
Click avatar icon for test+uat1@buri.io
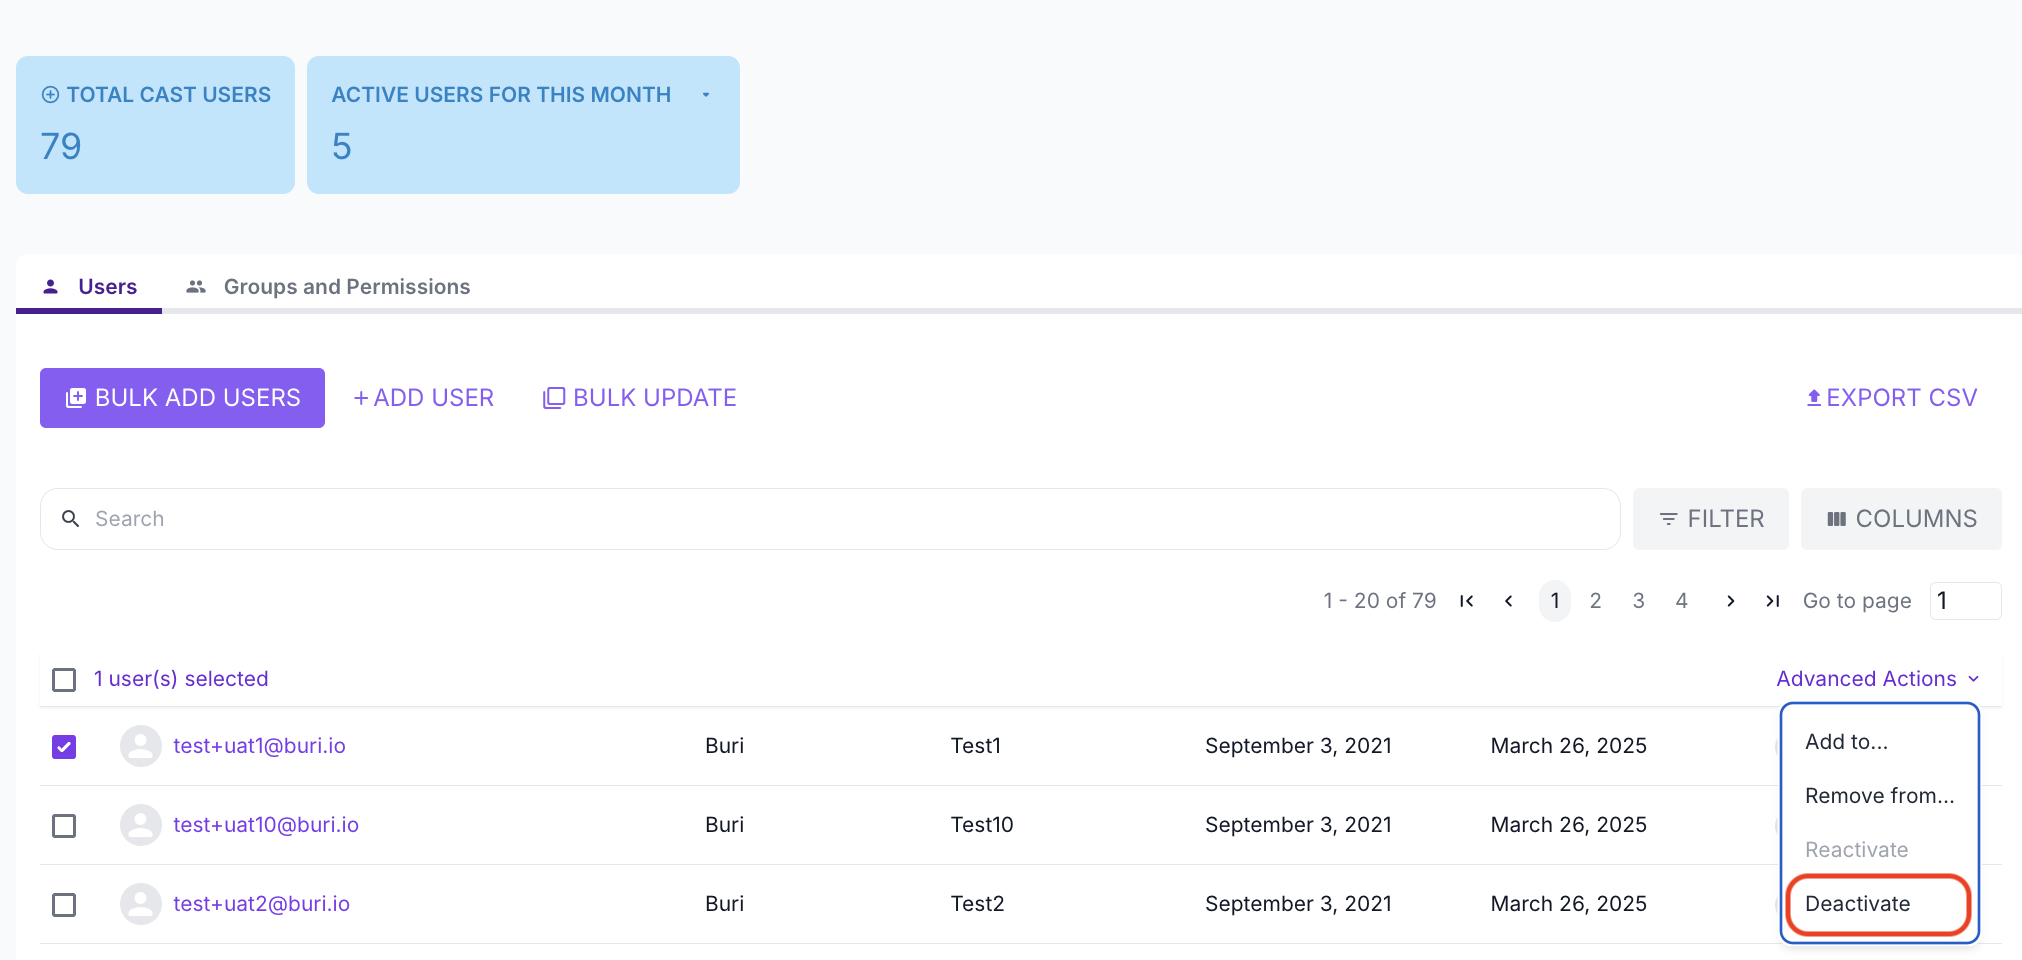141,746
